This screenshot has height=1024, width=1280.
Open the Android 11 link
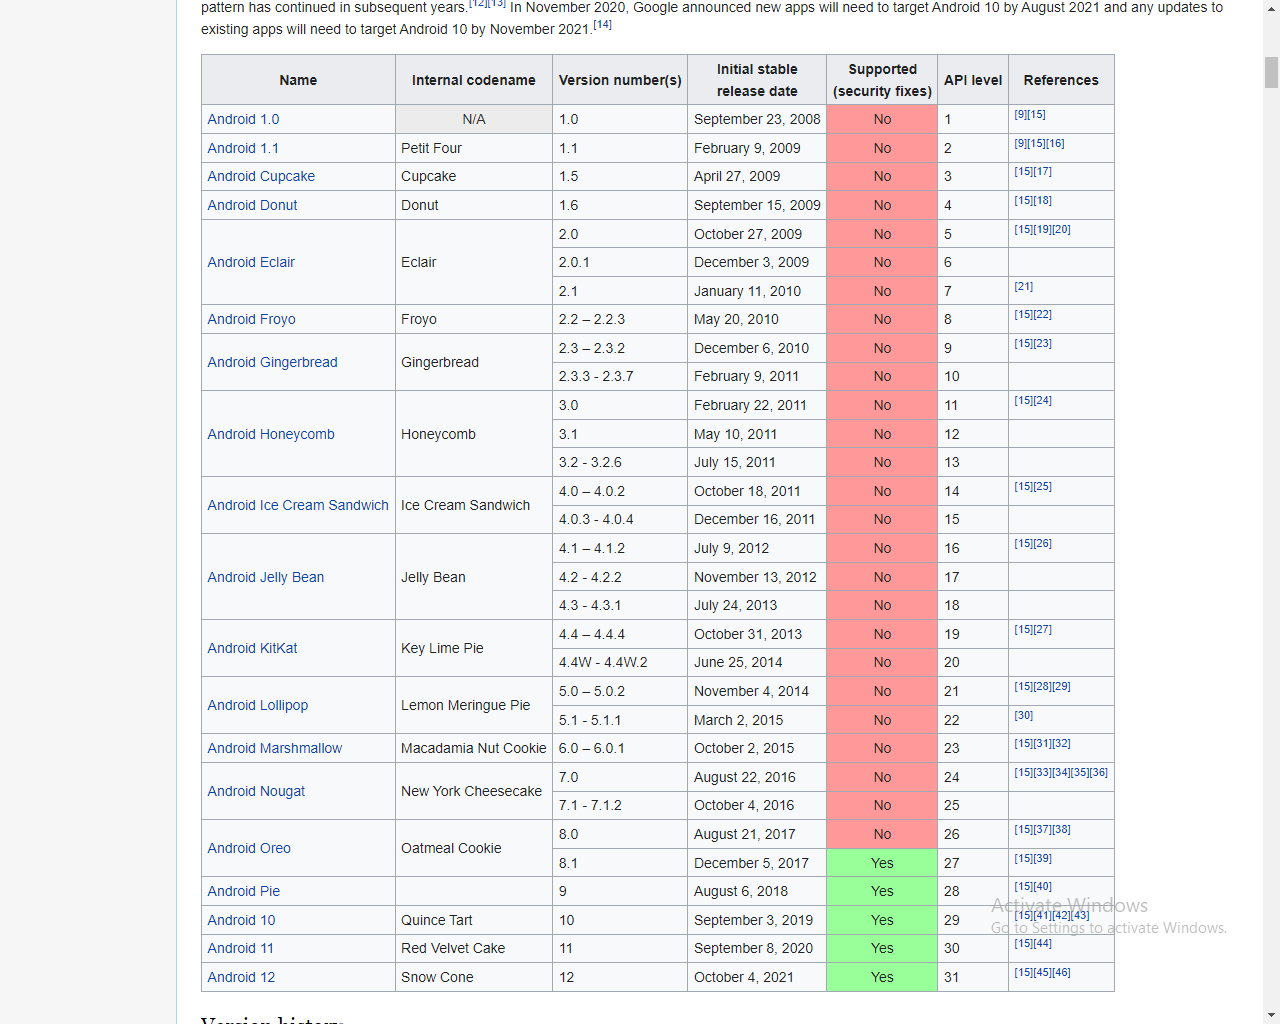click(240, 948)
